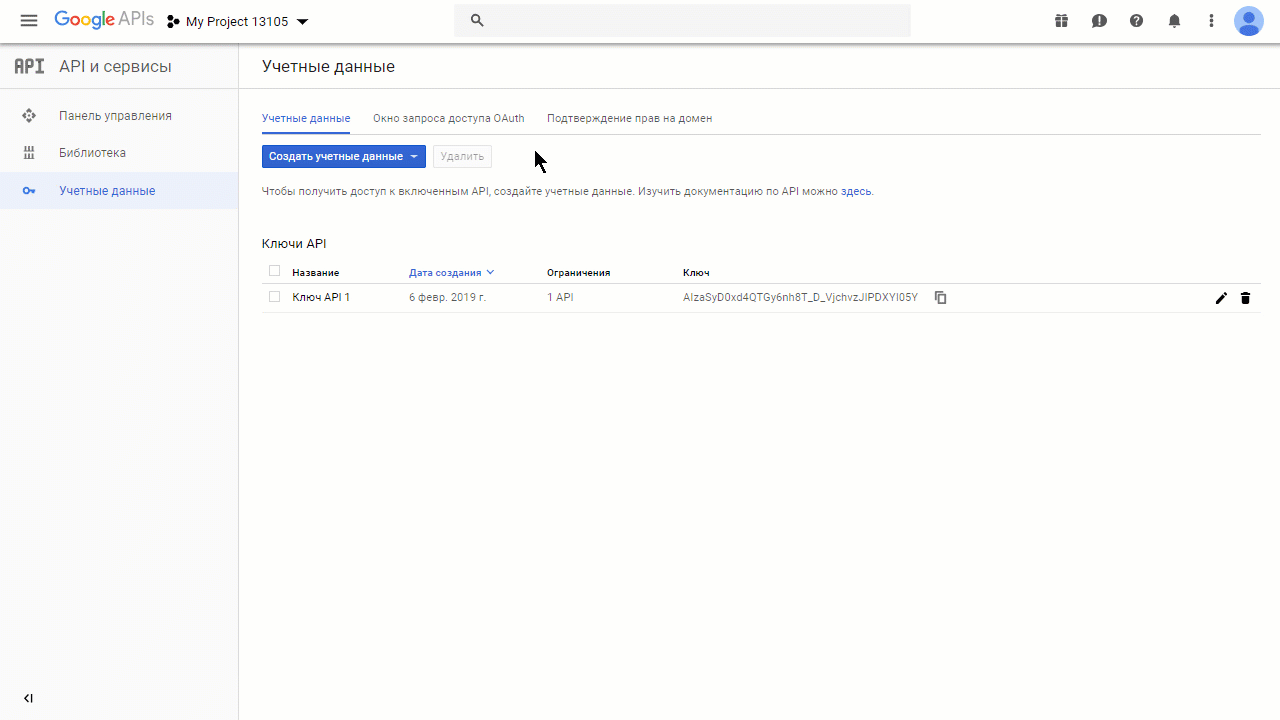Screen dimensions: 1280x720
Task: Click the Удалить button
Action: click(462, 156)
